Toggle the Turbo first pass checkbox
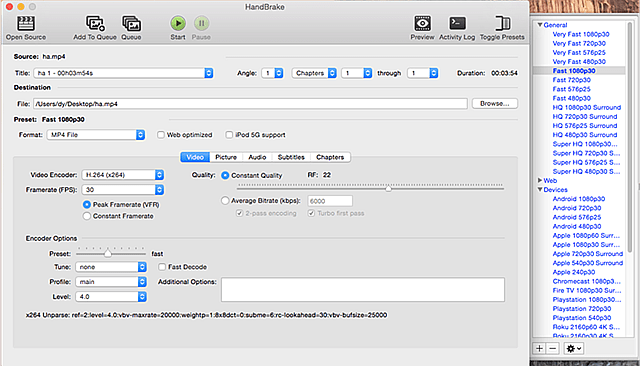This screenshot has width=640, height=366. click(311, 213)
